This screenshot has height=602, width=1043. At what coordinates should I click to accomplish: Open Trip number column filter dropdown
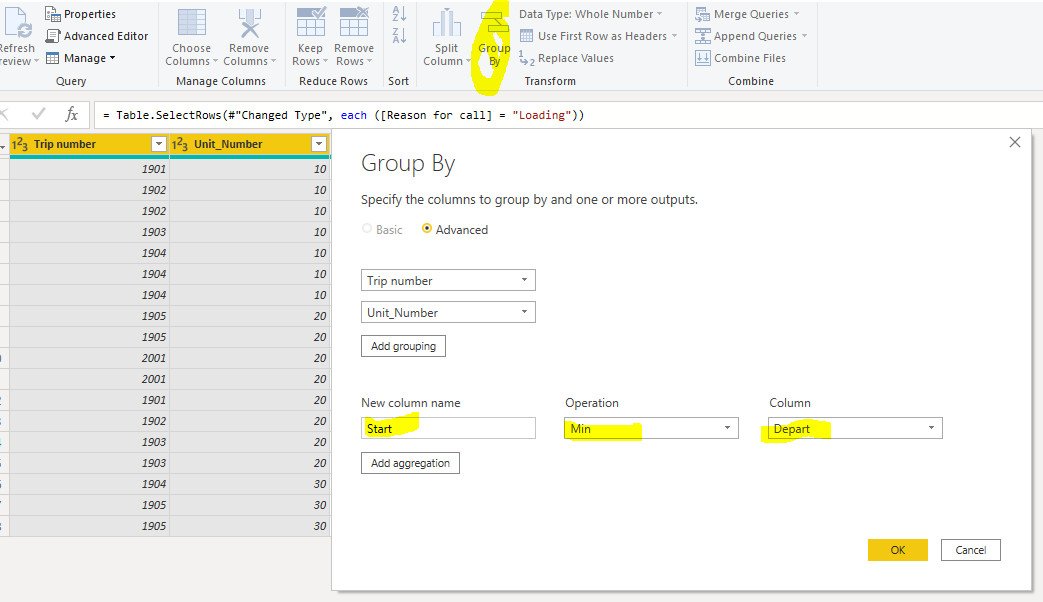(158, 144)
